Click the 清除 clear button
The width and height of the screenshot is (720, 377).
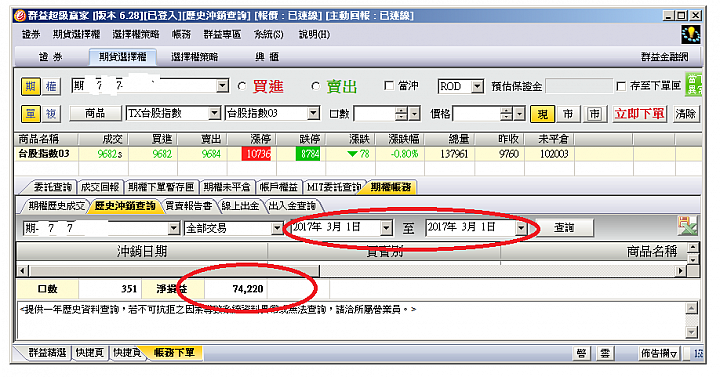pyautogui.click(x=686, y=114)
